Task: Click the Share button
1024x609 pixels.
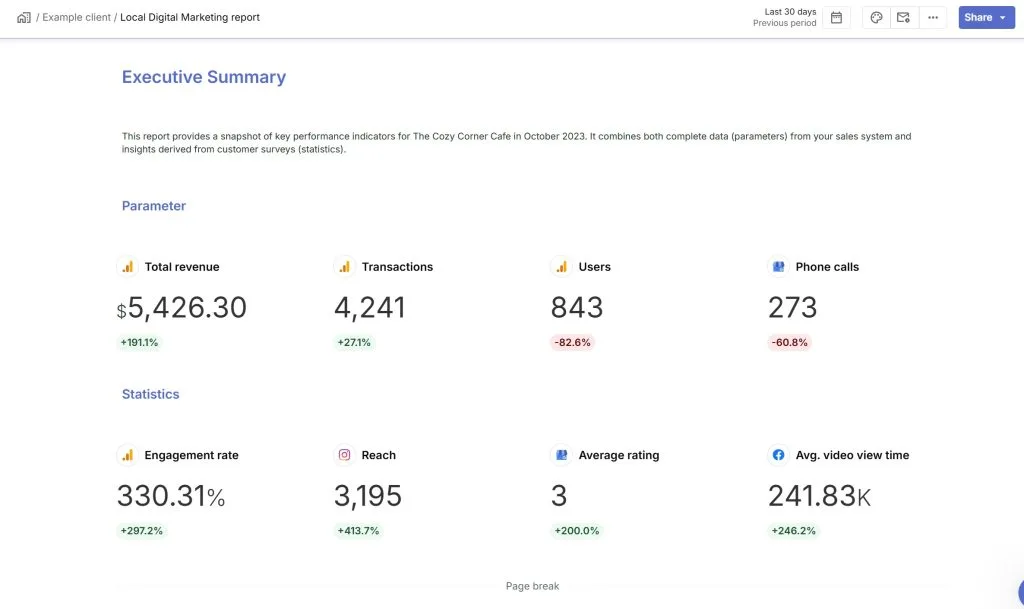Action: [x=986, y=18]
